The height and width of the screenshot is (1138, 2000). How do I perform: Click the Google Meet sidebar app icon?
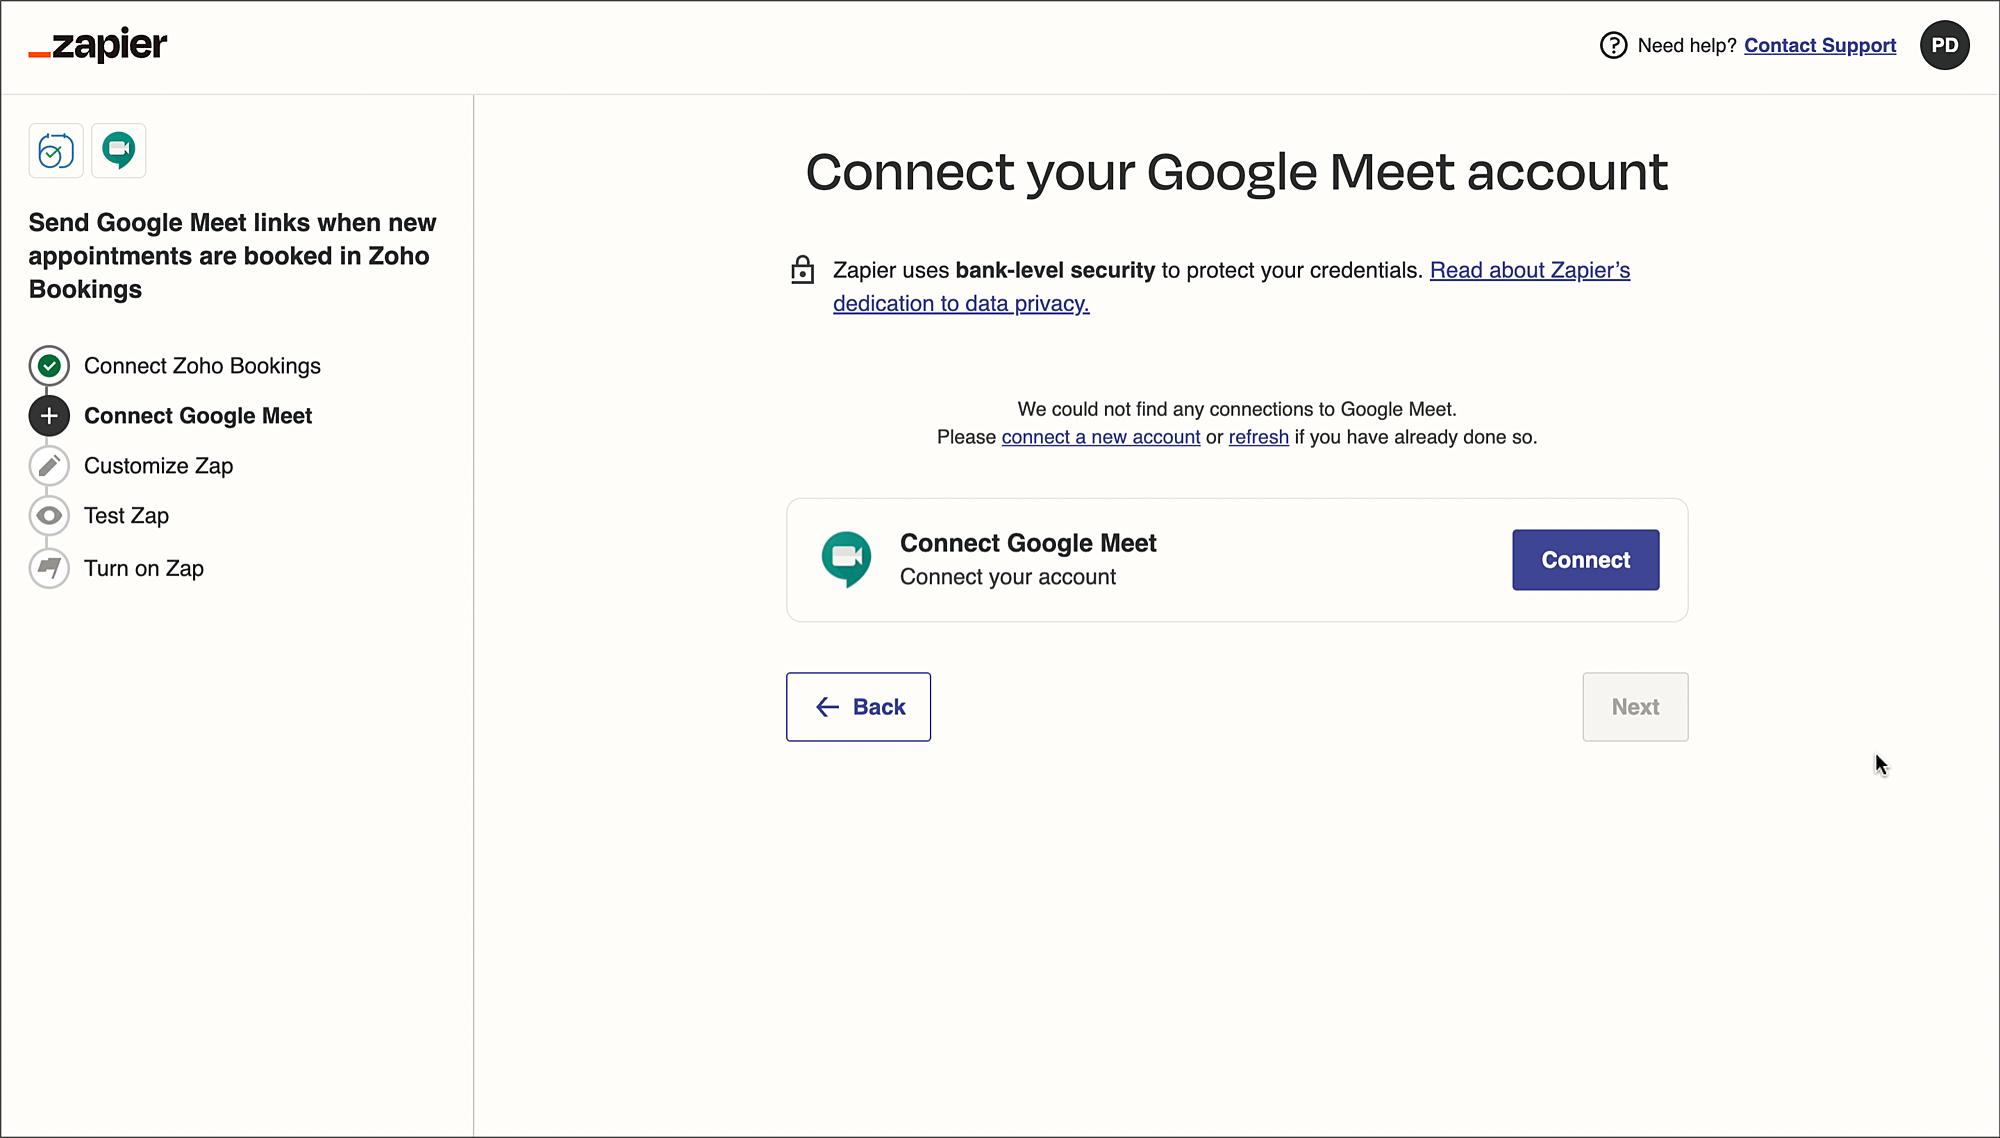(119, 151)
